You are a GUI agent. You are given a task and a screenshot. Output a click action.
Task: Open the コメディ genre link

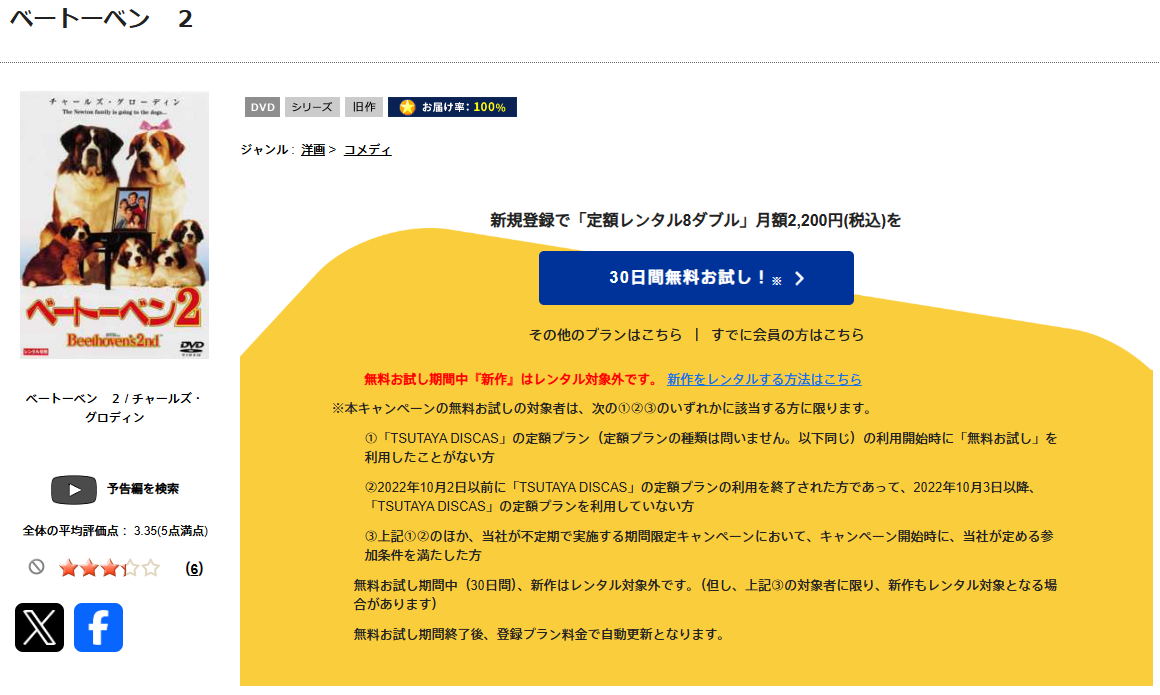coord(368,150)
